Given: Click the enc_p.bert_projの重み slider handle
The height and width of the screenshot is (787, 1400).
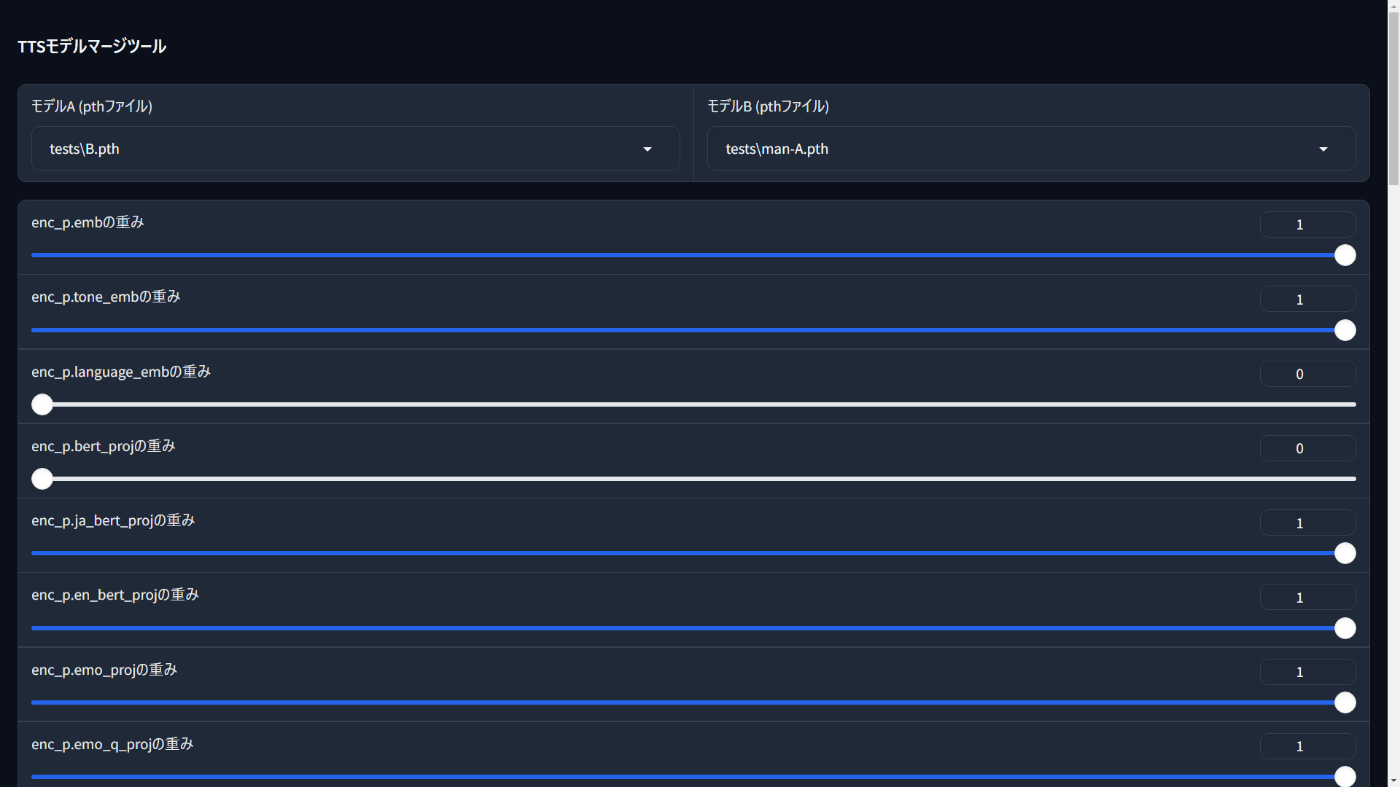Looking at the screenshot, I should [42, 479].
